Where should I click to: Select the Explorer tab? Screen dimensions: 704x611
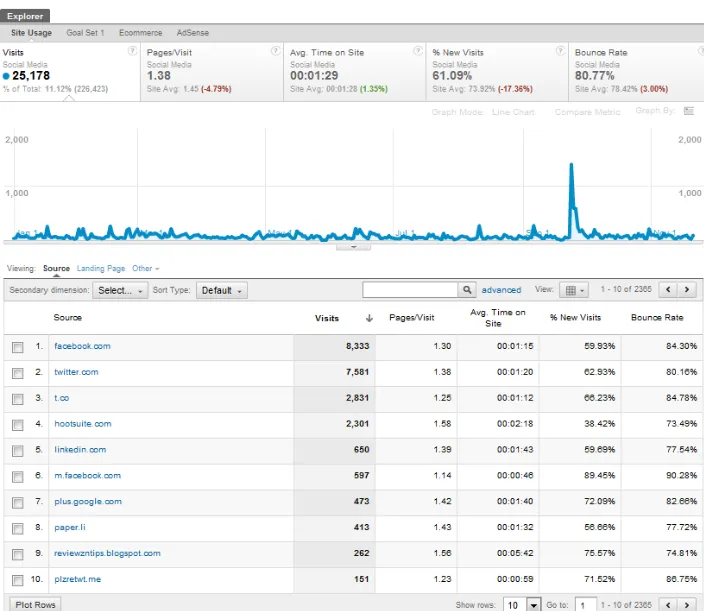click(25, 16)
